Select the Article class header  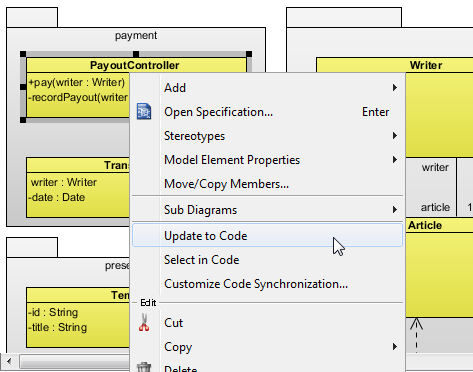[x=425, y=225]
